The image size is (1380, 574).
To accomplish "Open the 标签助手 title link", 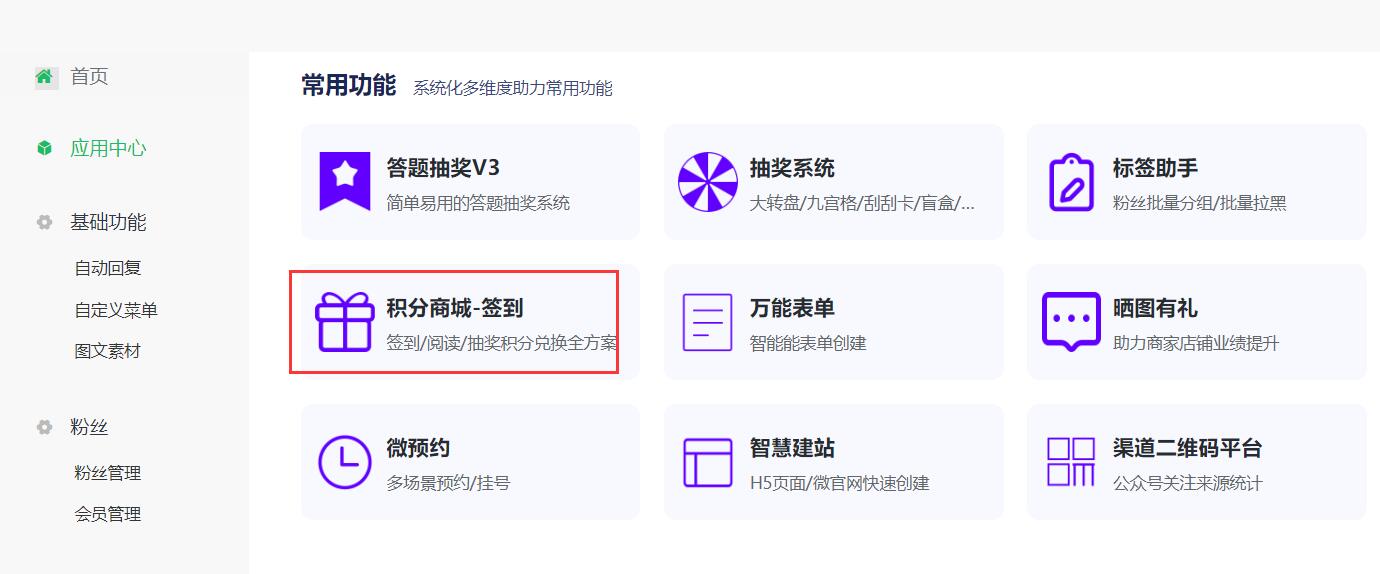I will coord(1155,168).
